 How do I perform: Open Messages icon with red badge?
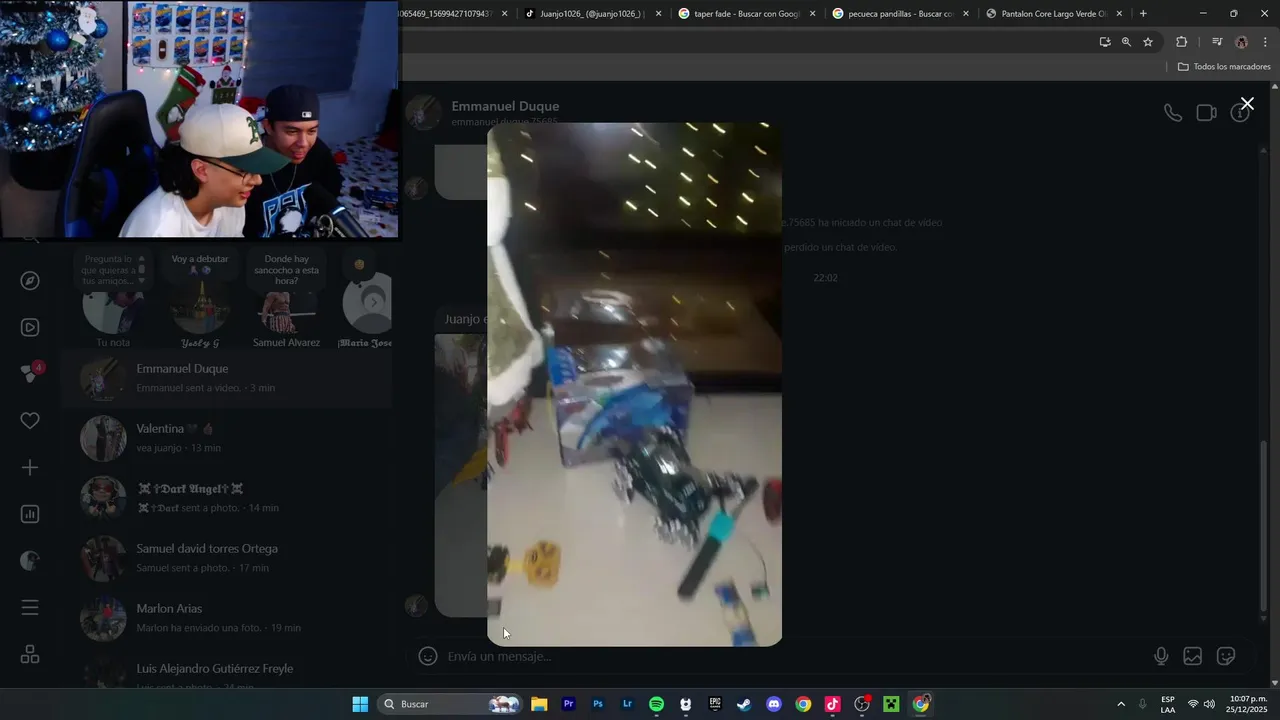click(30, 373)
